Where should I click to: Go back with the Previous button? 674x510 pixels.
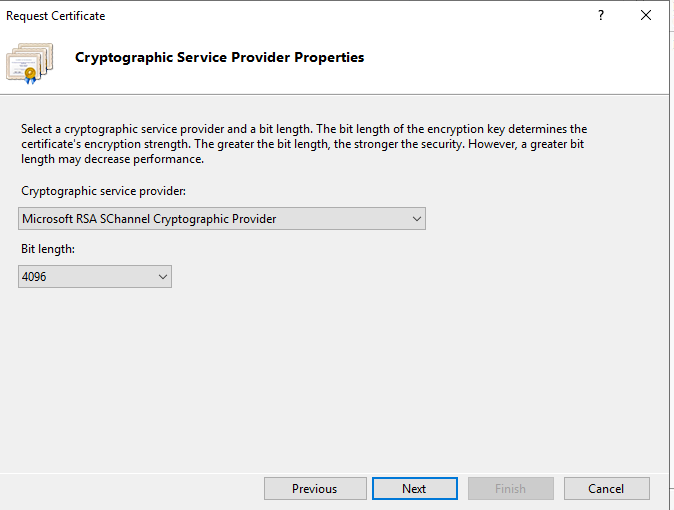(x=314, y=489)
